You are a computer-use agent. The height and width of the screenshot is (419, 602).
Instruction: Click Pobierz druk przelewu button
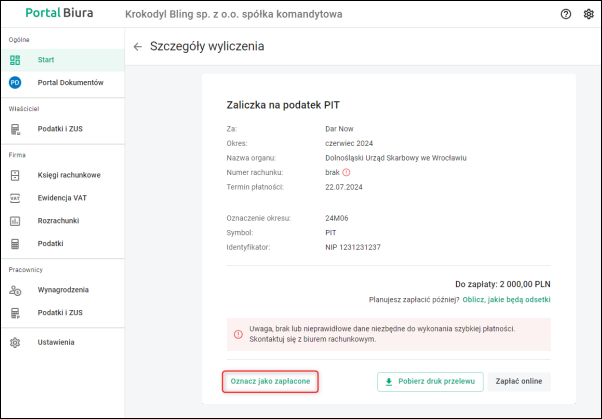click(430, 382)
